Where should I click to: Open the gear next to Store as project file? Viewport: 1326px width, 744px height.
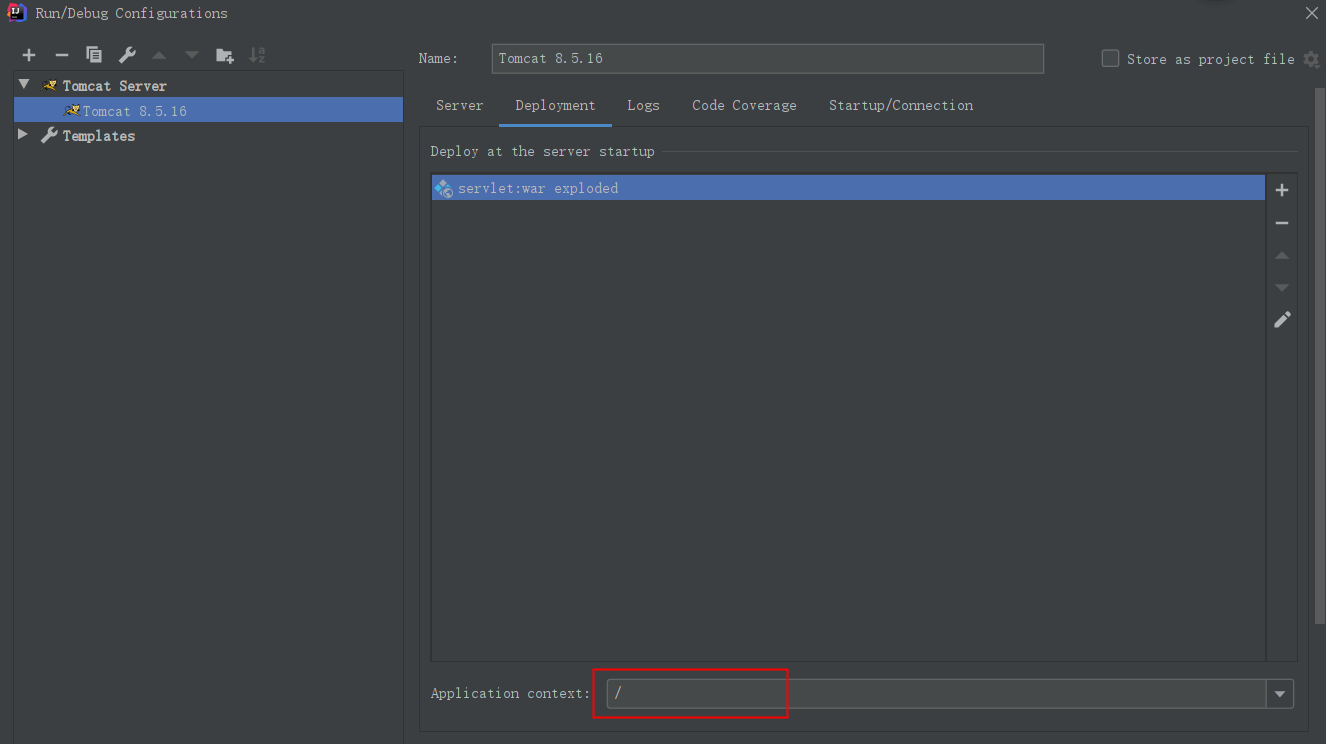[1312, 60]
